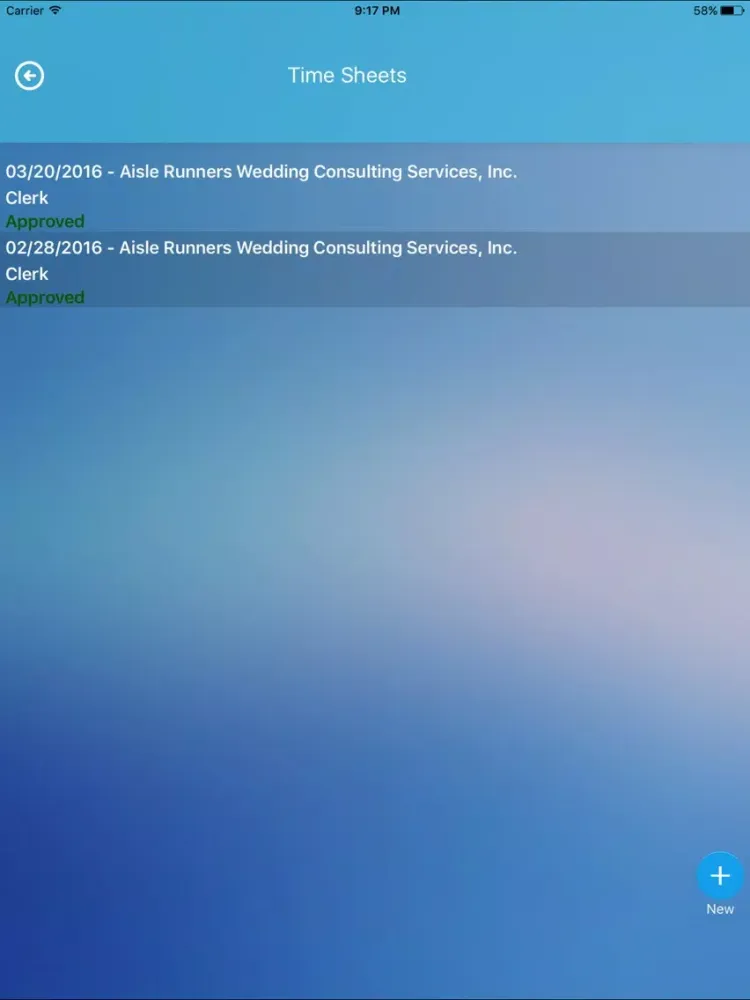Select Clerk under the 03/20/2016 entry
This screenshot has height=1000, width=750.
click(x=27, y=198)
